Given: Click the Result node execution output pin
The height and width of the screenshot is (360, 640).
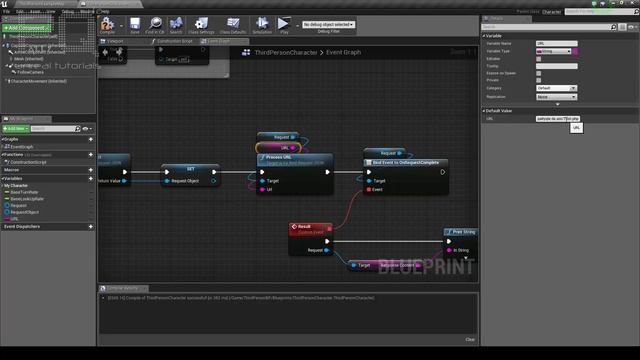Looking at the screenshot, I should point(327,242).
